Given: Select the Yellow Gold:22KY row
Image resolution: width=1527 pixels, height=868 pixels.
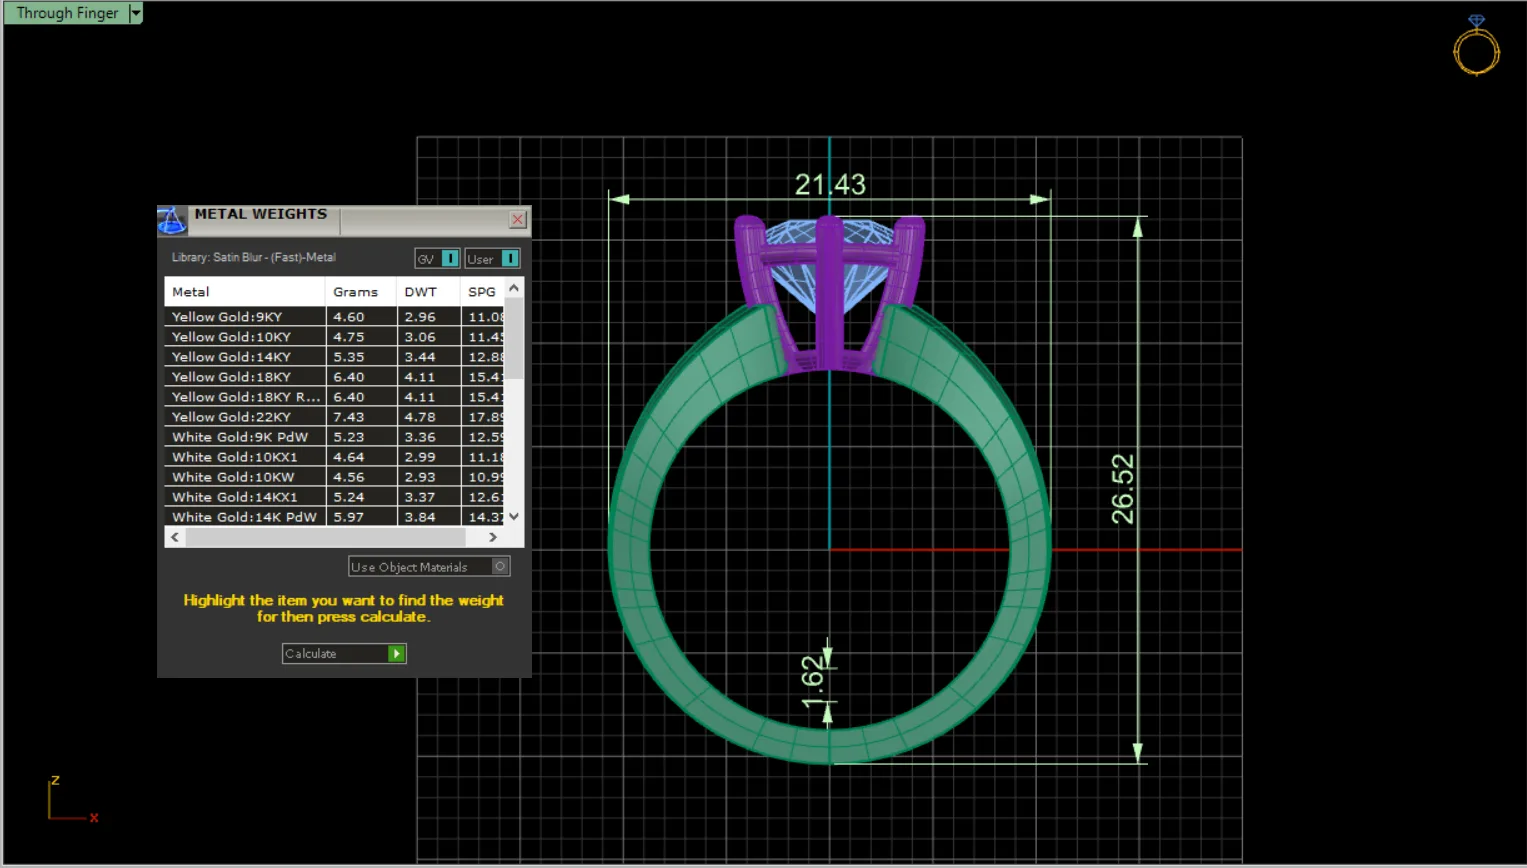Looking at the screenshot, I should pos(334,417).
